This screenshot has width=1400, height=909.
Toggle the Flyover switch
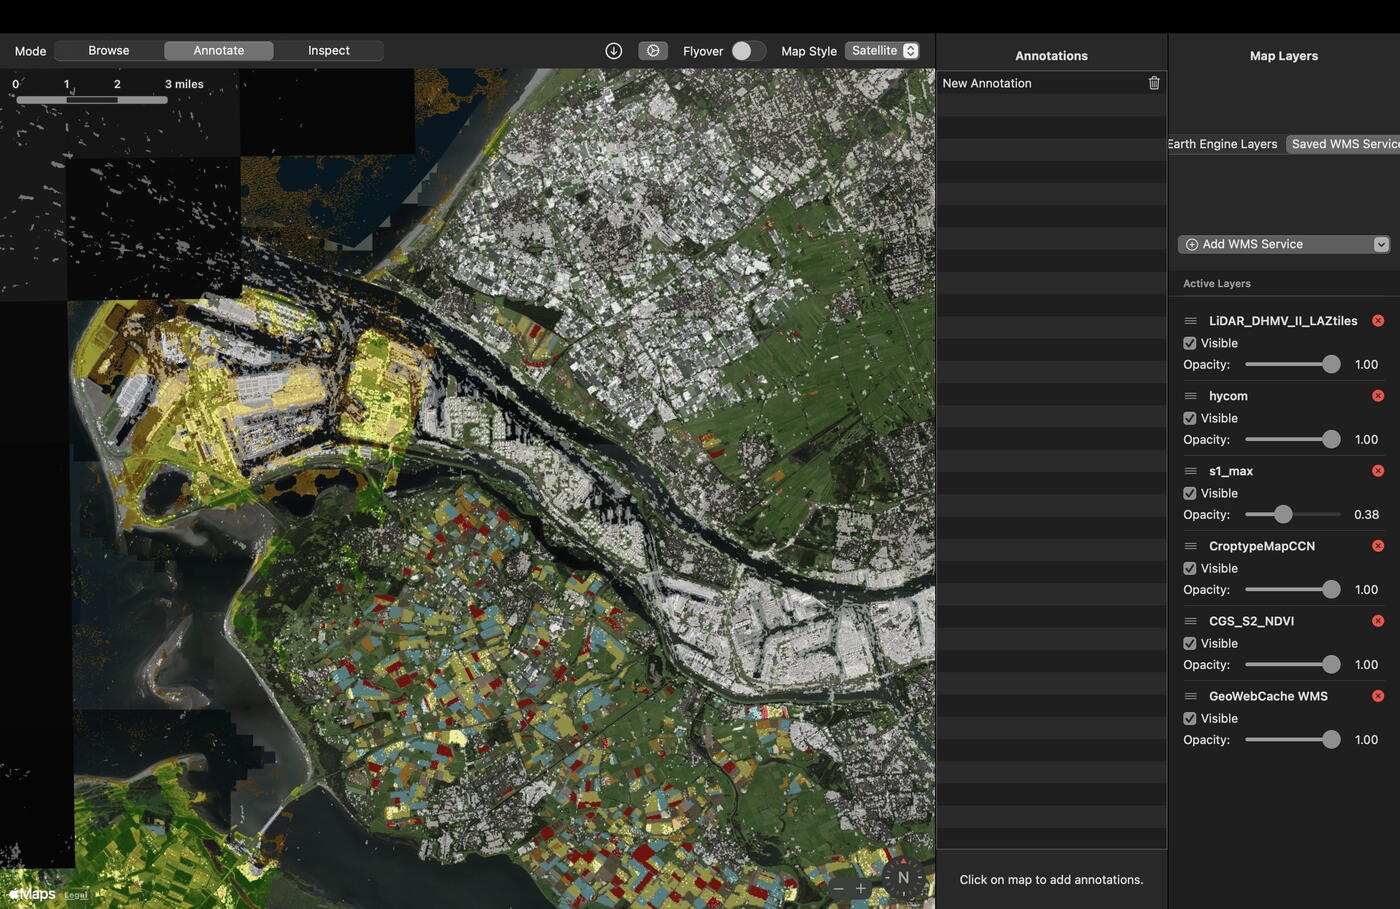[x=748, y=51]
